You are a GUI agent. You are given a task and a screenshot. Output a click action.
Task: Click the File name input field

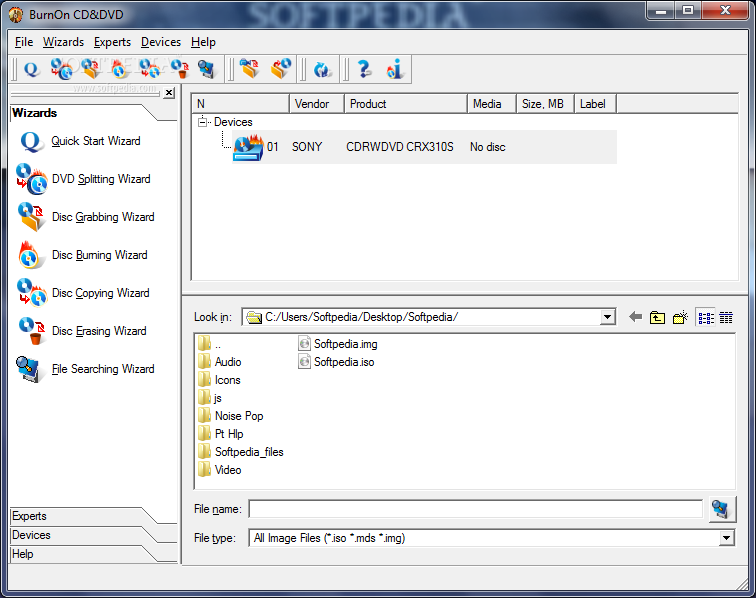(x=475, y=509)
